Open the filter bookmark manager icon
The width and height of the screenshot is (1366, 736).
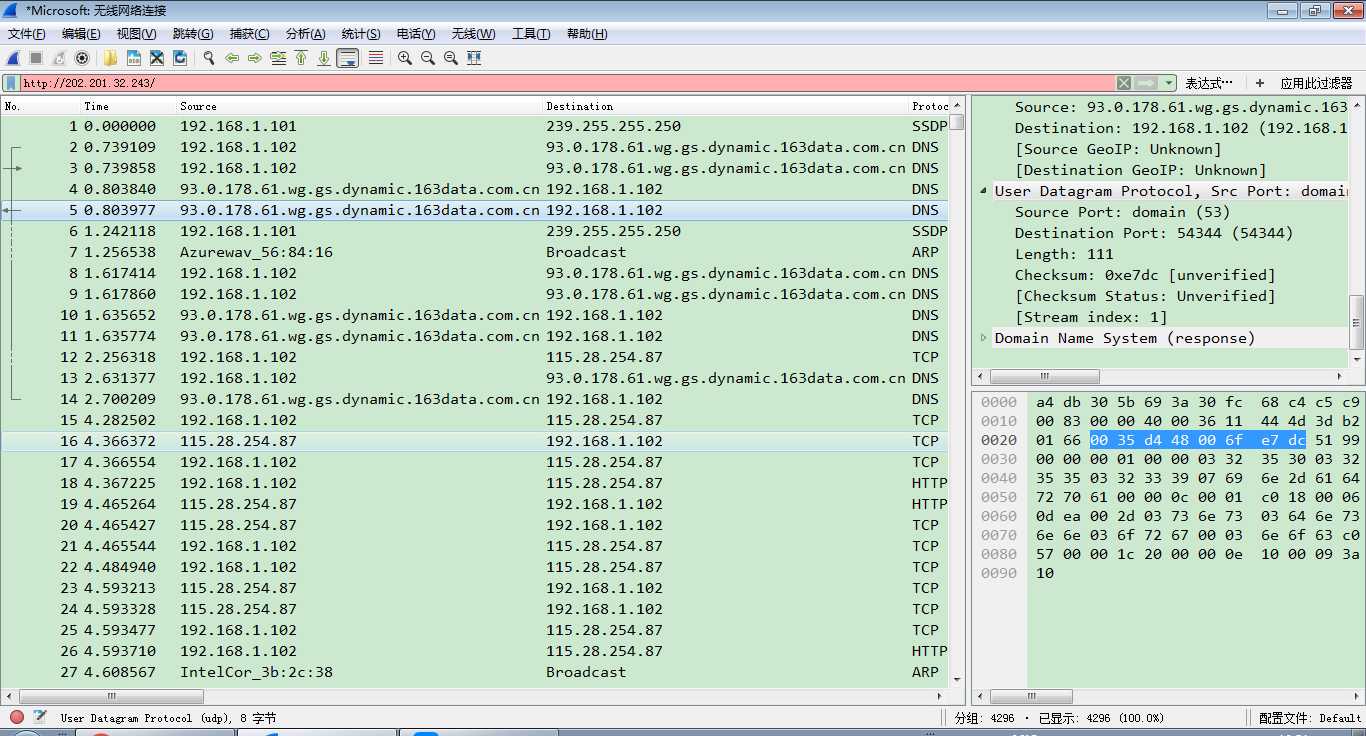pos(11,83)
